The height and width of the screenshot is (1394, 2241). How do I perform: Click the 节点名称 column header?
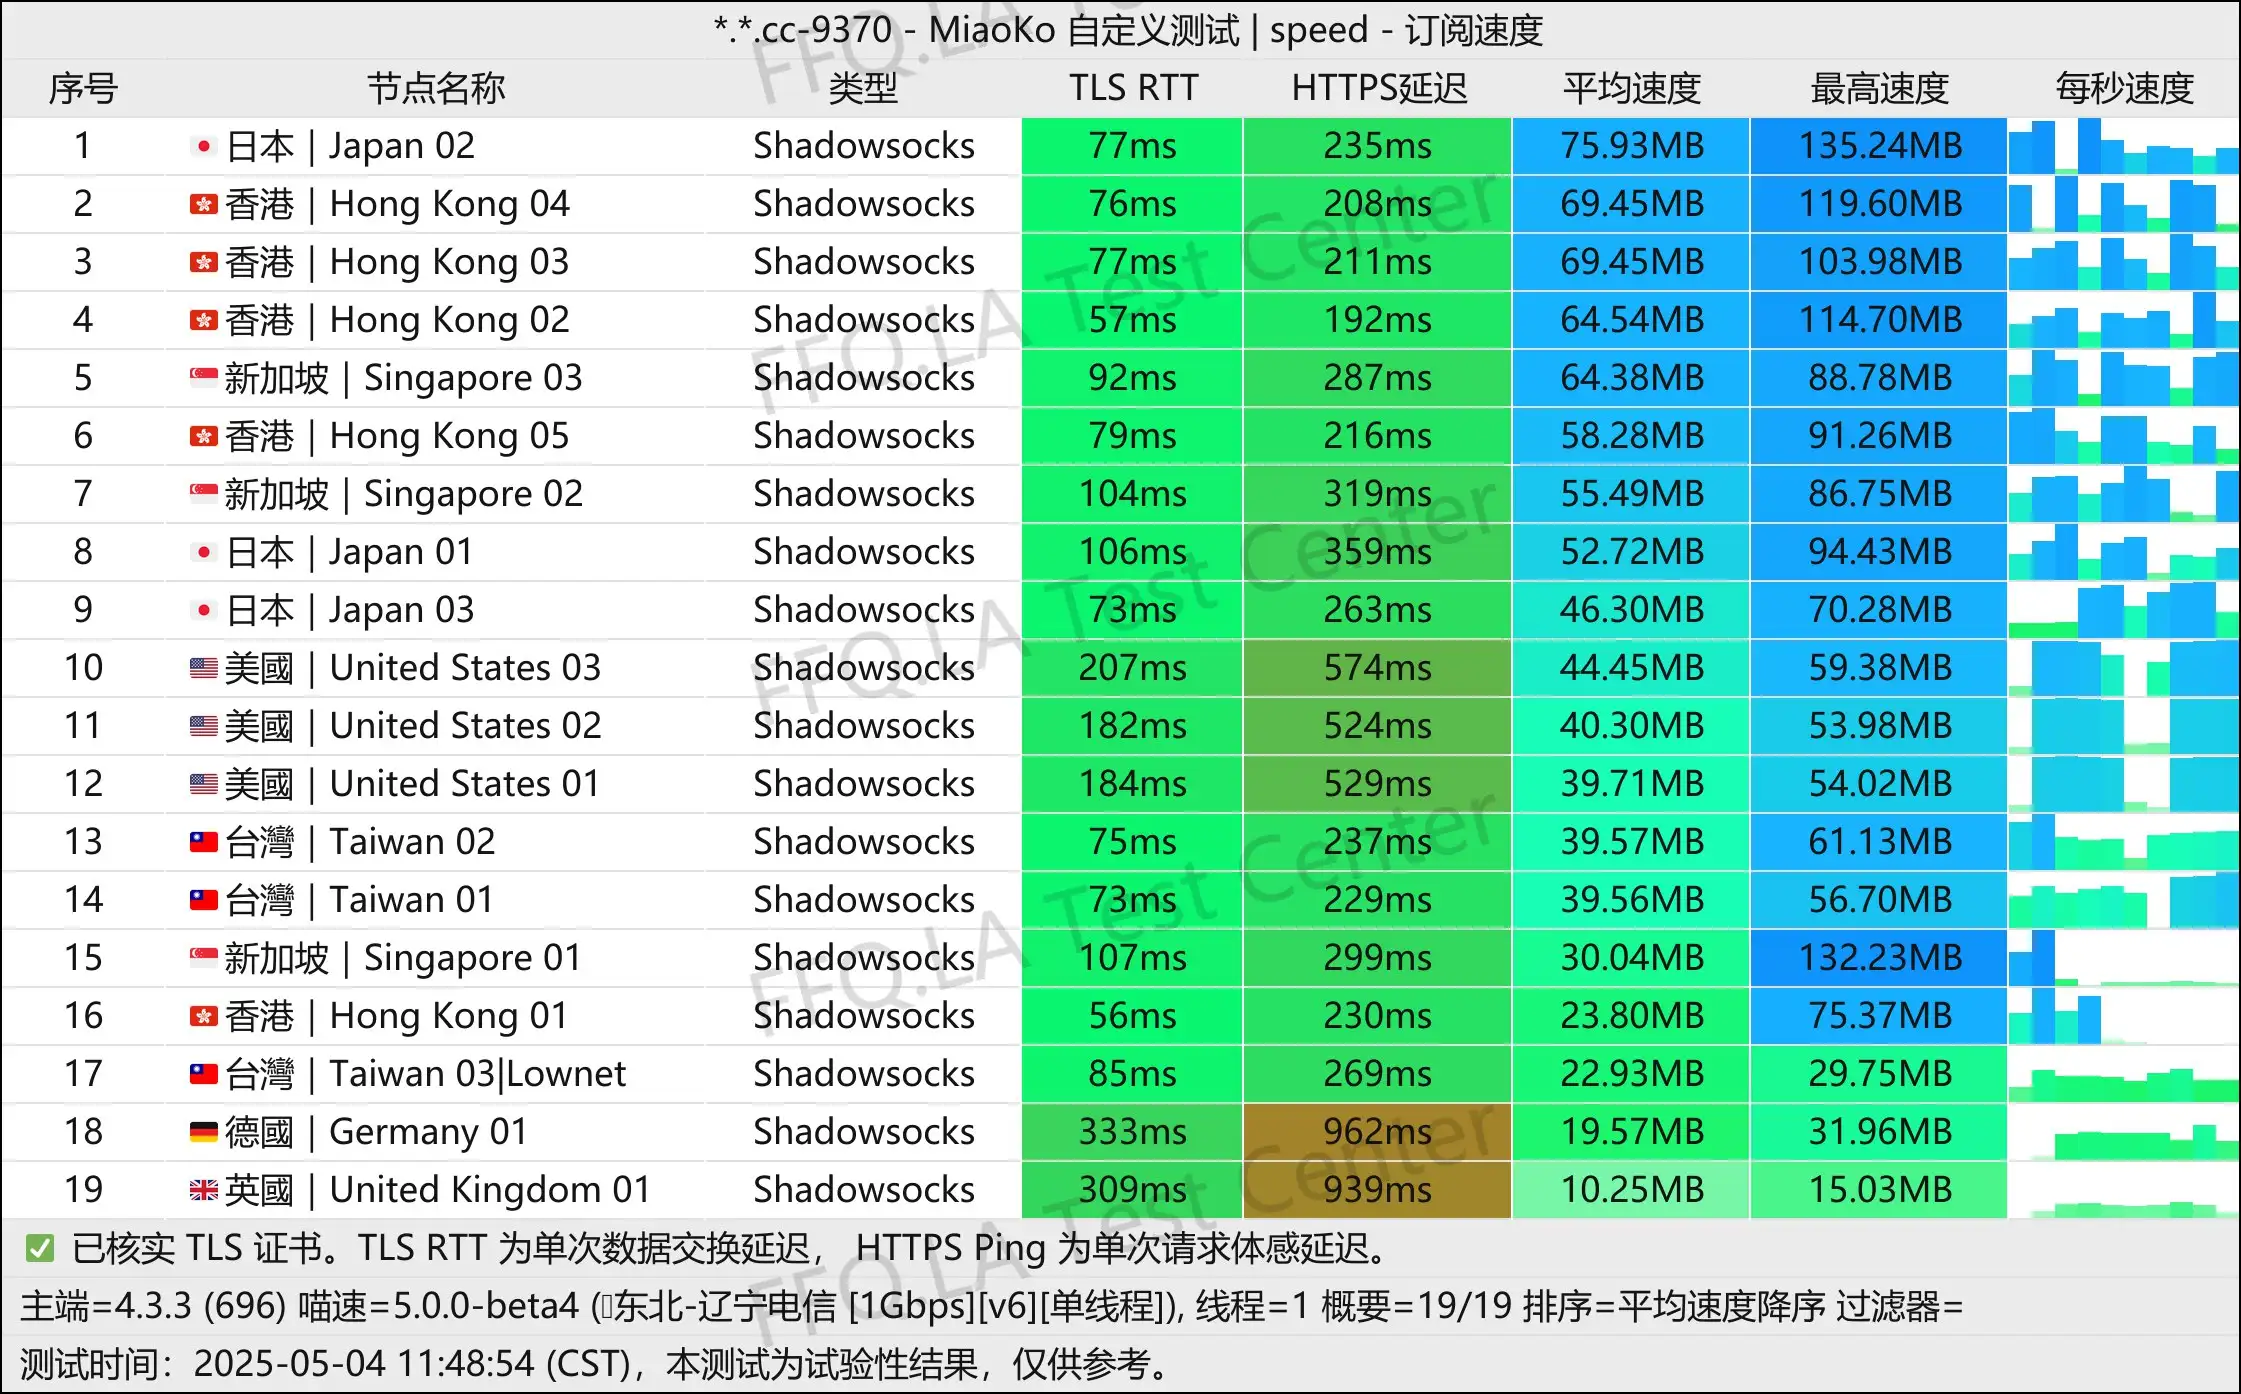[436, 89]
